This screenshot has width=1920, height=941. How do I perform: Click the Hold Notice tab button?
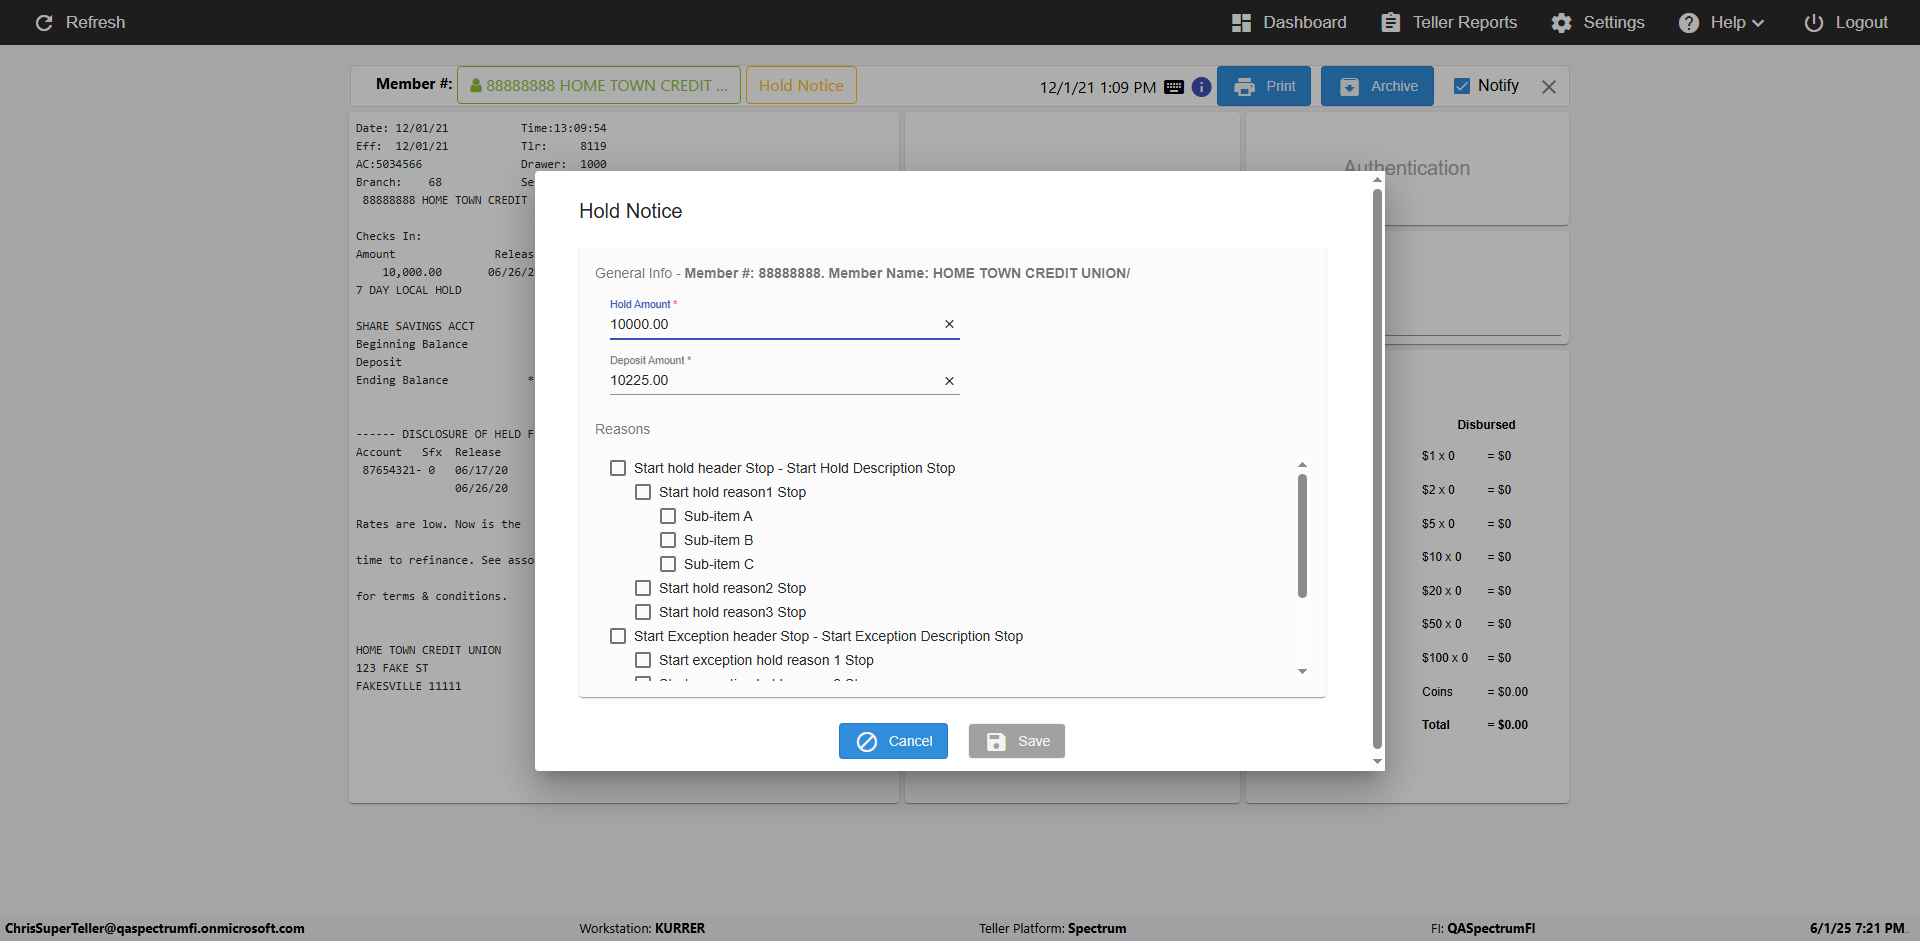pos(801,86)
